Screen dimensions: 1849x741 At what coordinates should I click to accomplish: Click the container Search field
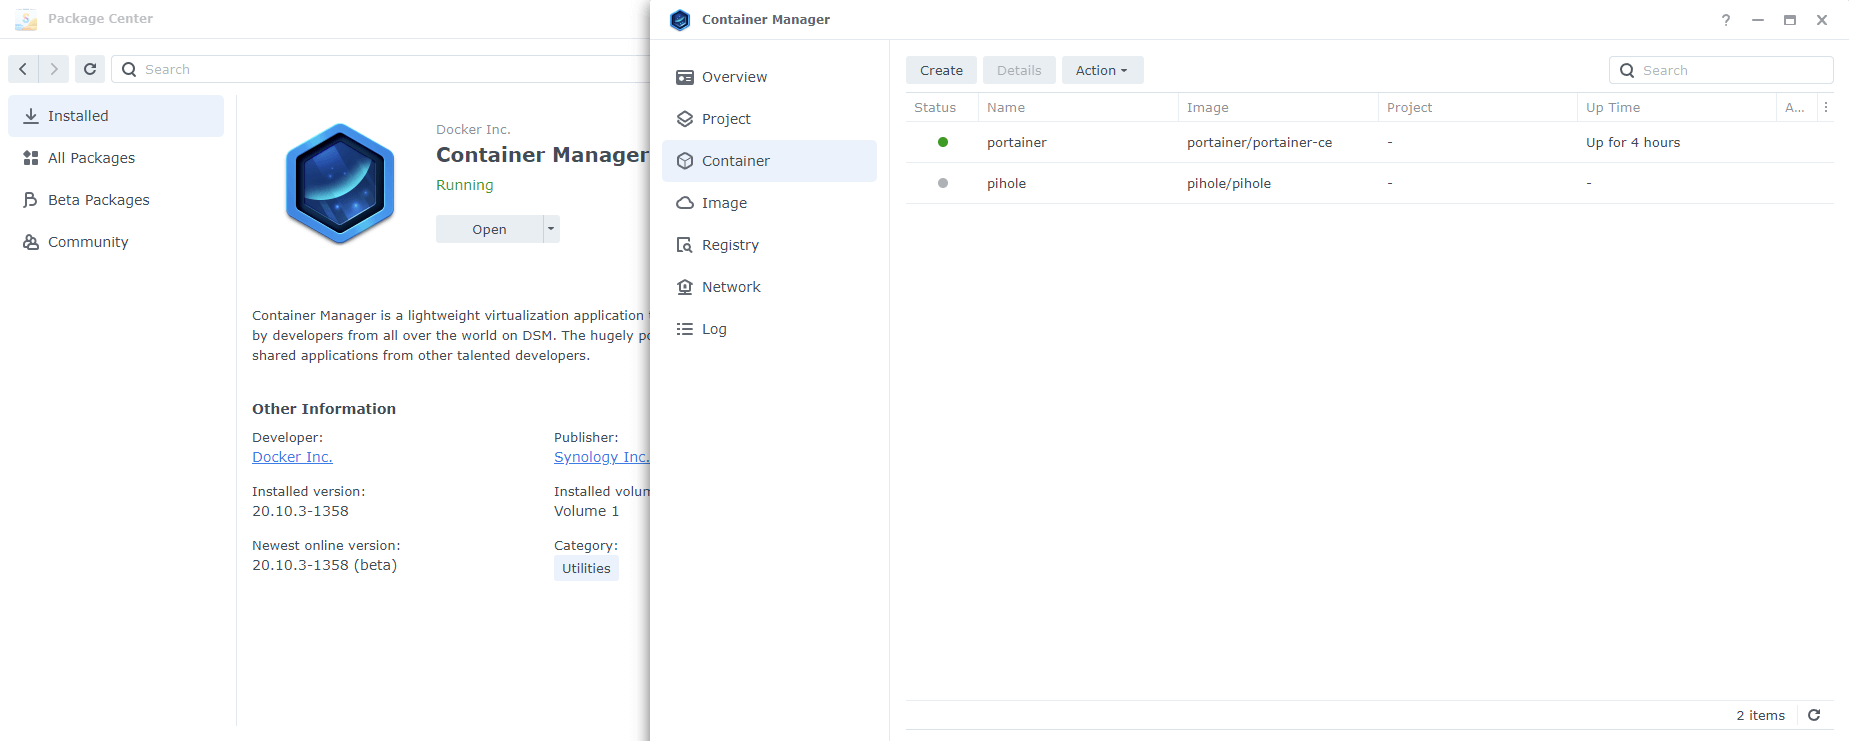1721,70
